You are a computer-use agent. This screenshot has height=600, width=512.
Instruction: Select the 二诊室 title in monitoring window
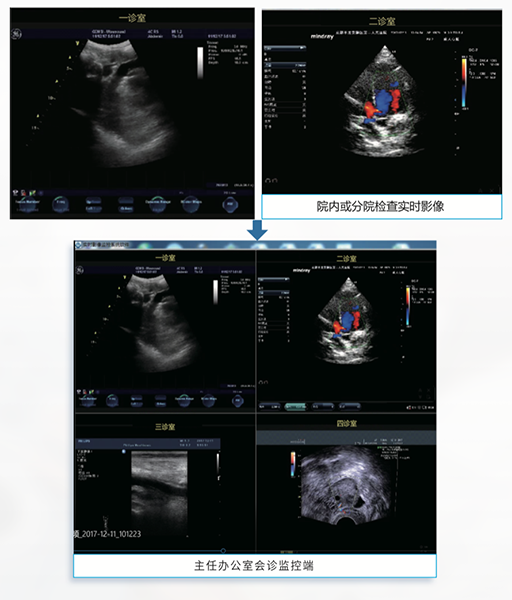click(x=347, y=259)
